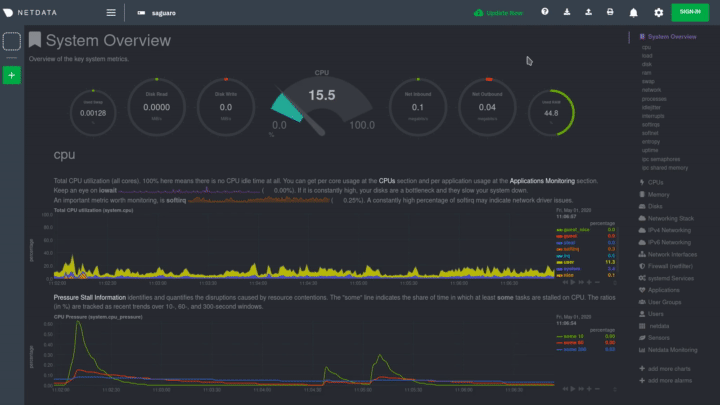The width and height of the screenshot is (720, 405).
Task: Zoom in Total CPU utilization chart with plus
Action: [x=589, y=282]
